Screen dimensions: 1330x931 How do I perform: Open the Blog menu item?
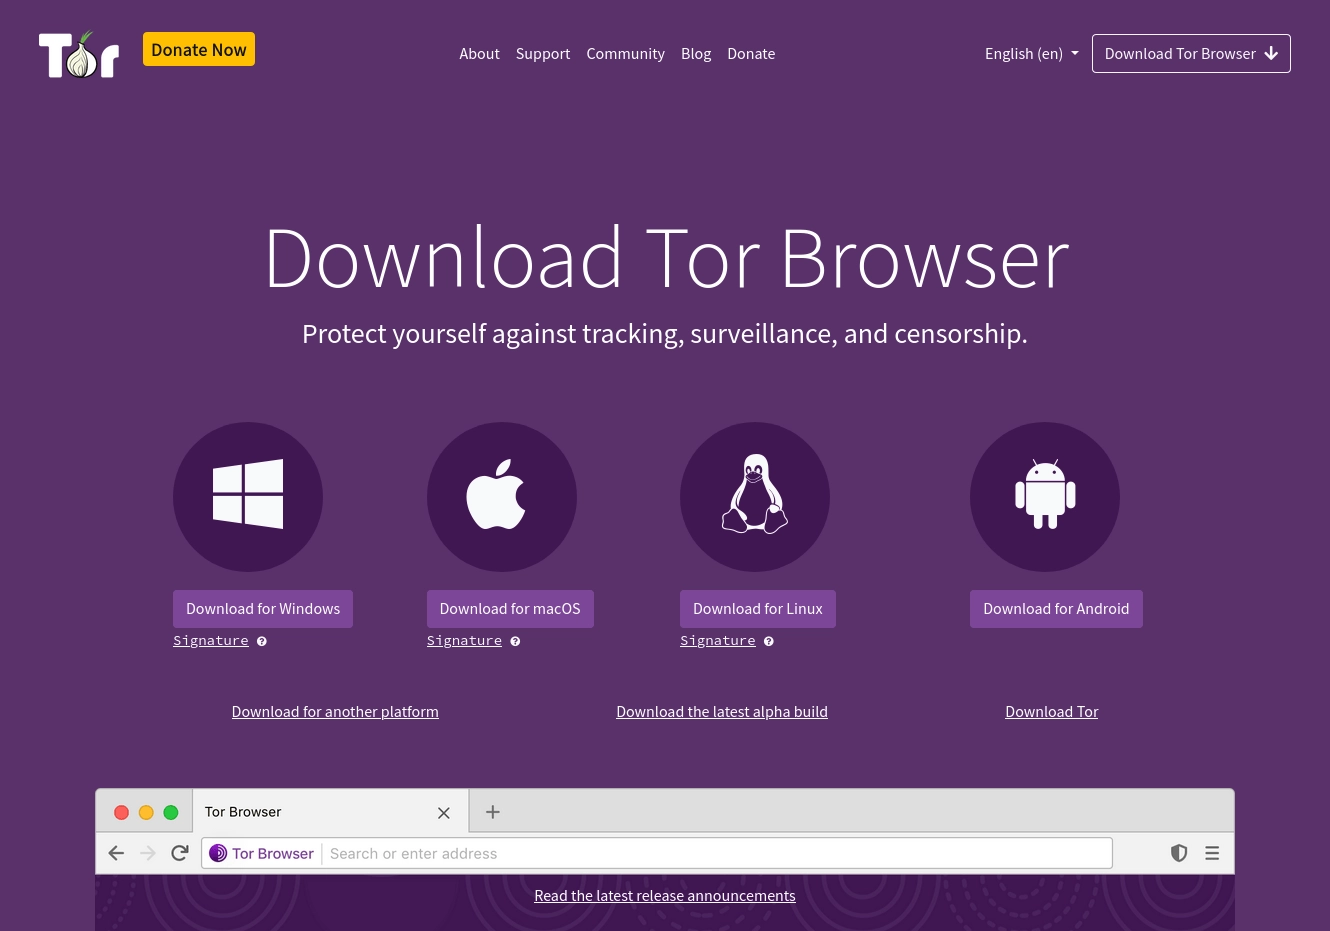pos(696,54)
